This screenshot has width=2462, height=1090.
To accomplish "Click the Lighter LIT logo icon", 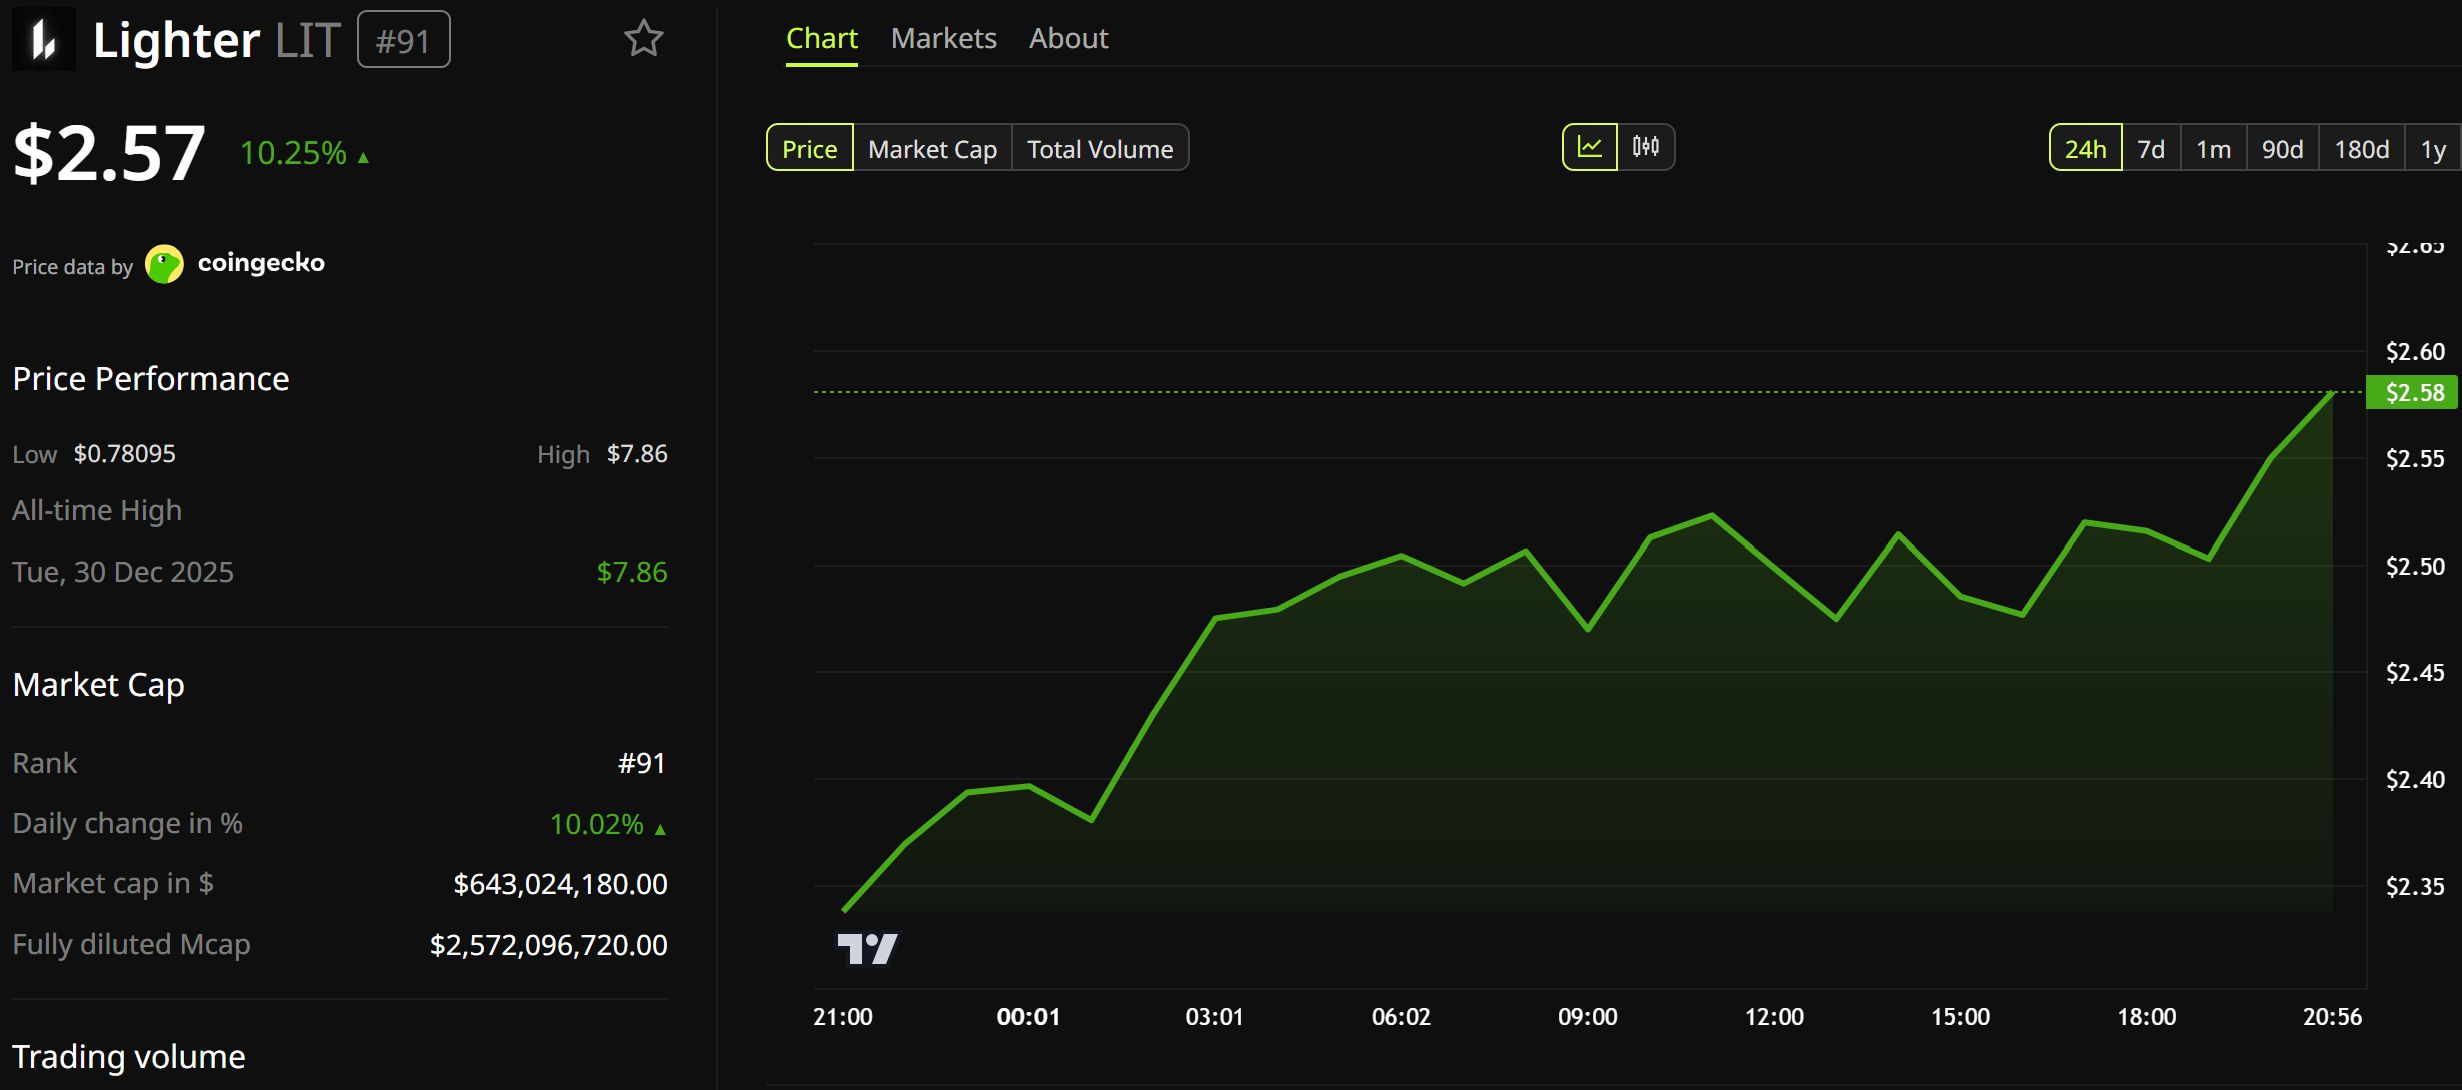I will point(43,39).
